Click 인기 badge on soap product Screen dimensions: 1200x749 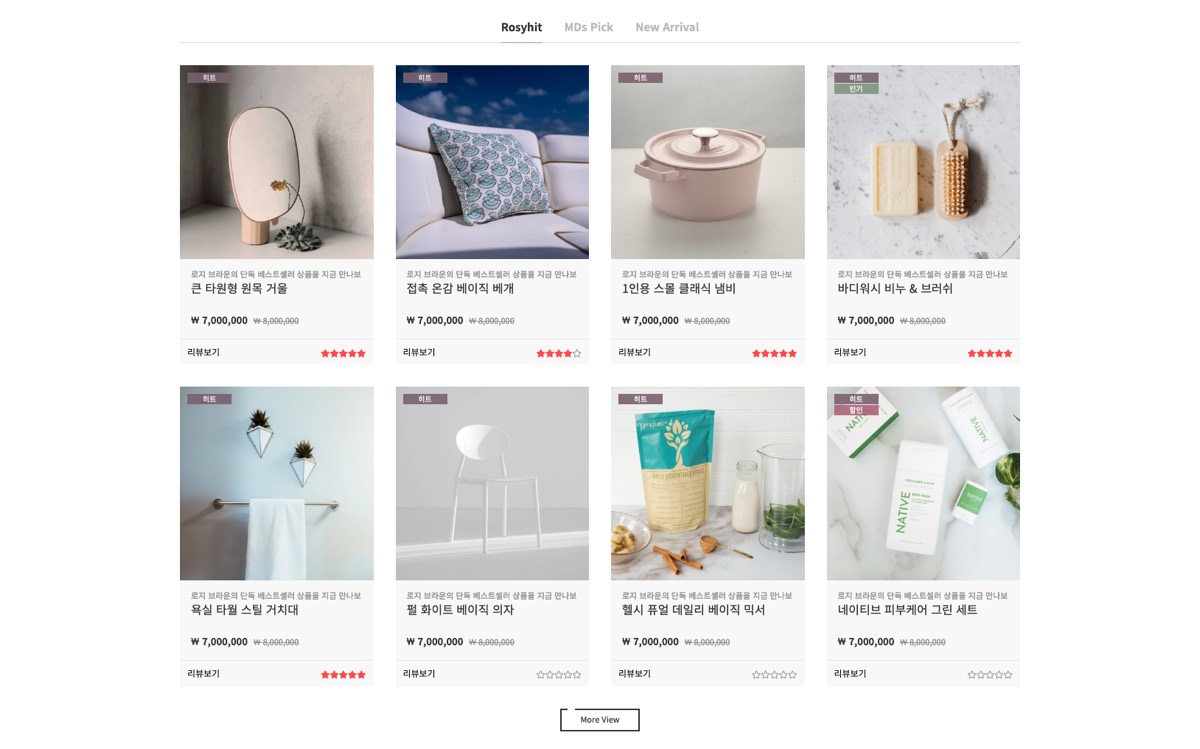pyautogui.click(x=856, y=88)
